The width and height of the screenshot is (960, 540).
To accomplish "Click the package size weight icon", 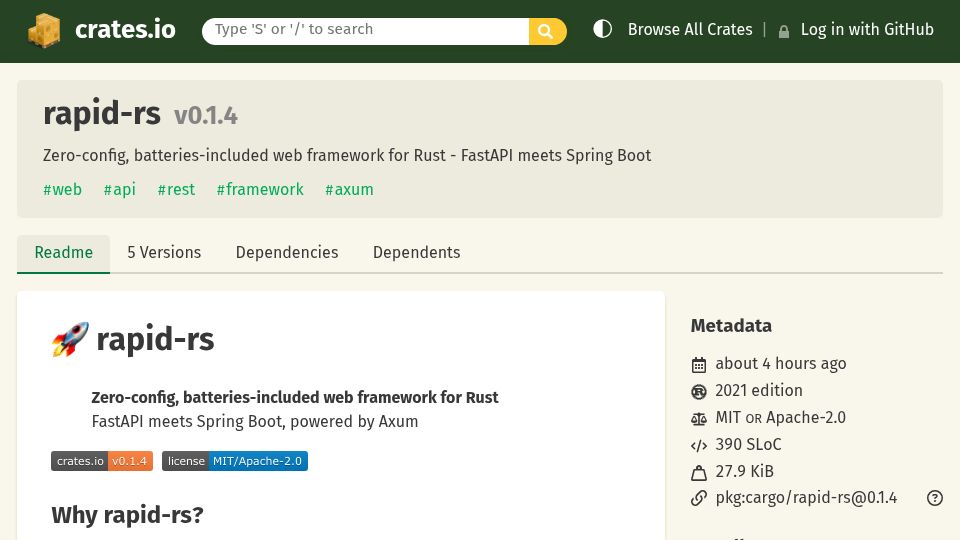I will click(699, 473).
